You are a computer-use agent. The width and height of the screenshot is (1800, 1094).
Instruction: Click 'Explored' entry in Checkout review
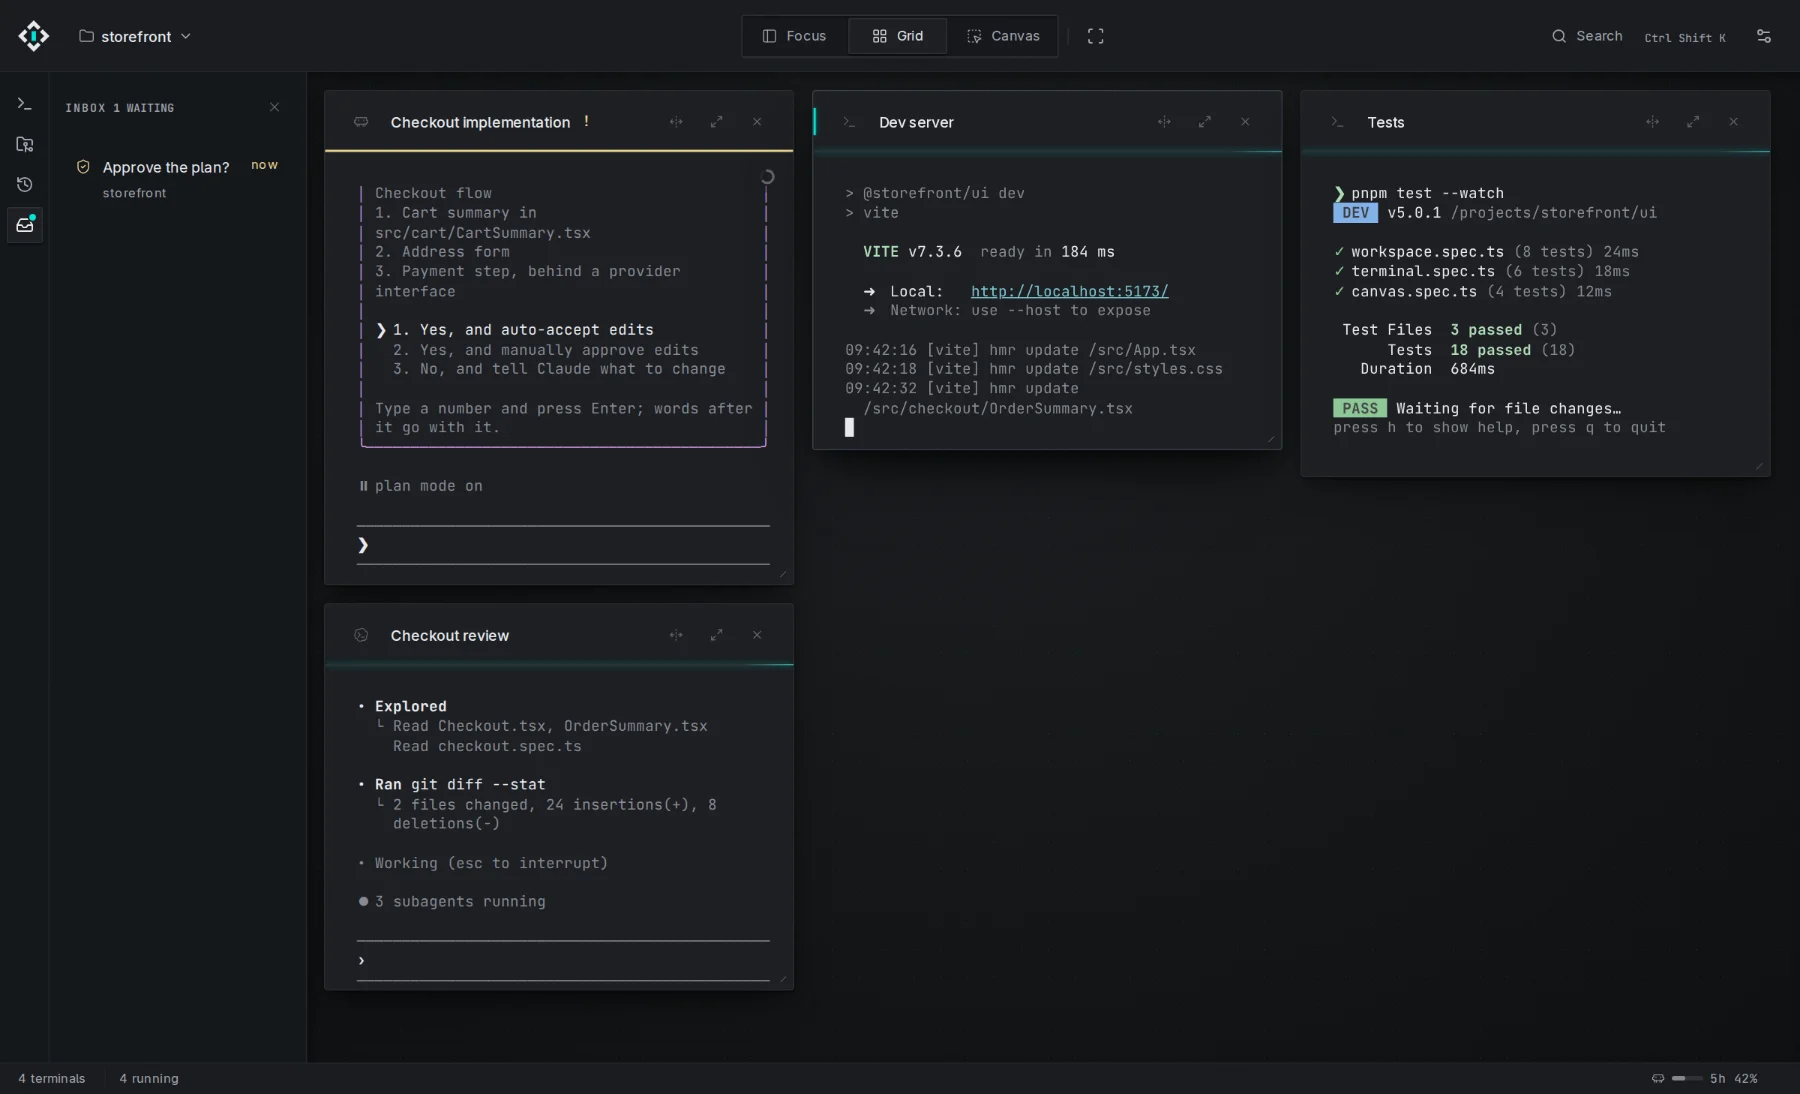(x=411, y=707)
